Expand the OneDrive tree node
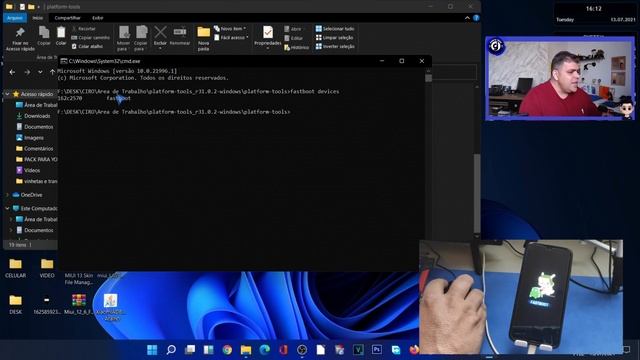The height and width of the screenshot is (360, 640). point(7,195)
